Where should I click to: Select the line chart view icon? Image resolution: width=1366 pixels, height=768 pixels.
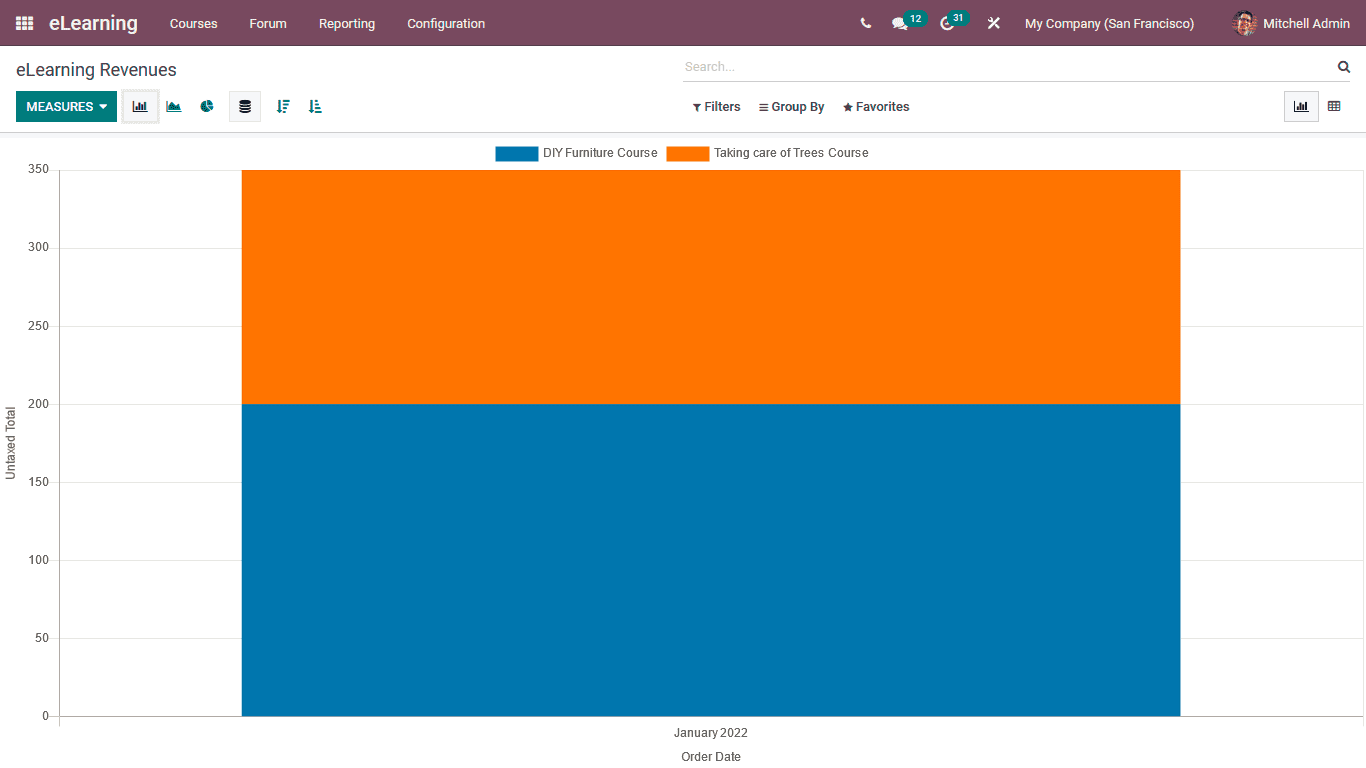[173, 106]
